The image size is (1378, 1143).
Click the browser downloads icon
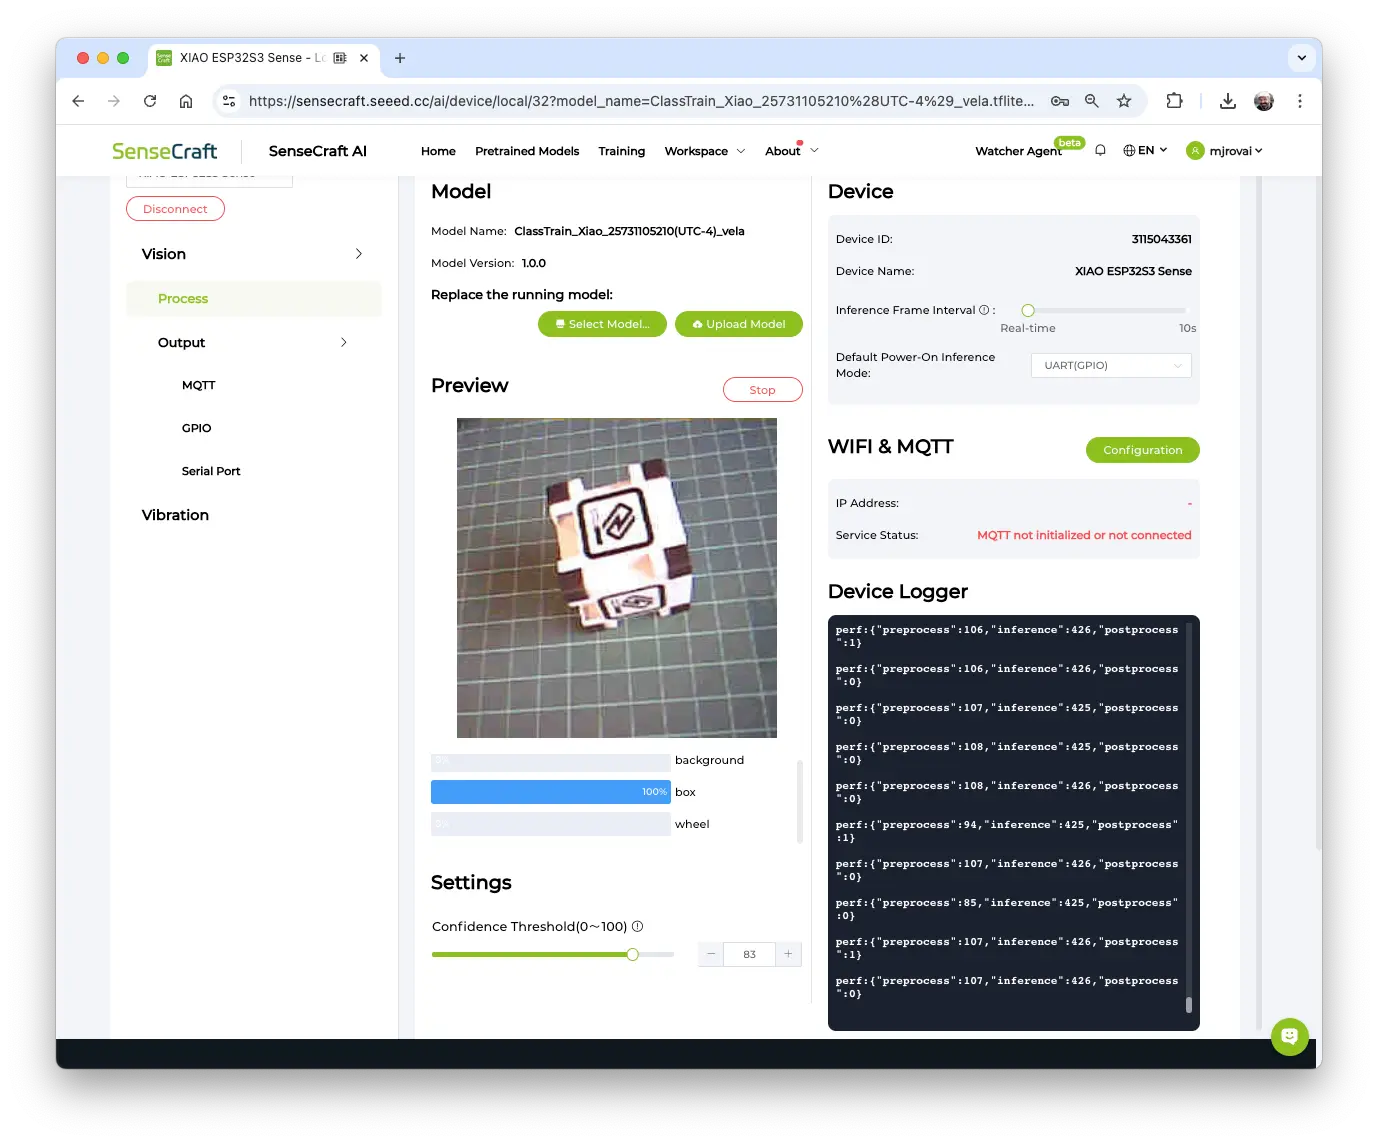tap(1228, 101)
